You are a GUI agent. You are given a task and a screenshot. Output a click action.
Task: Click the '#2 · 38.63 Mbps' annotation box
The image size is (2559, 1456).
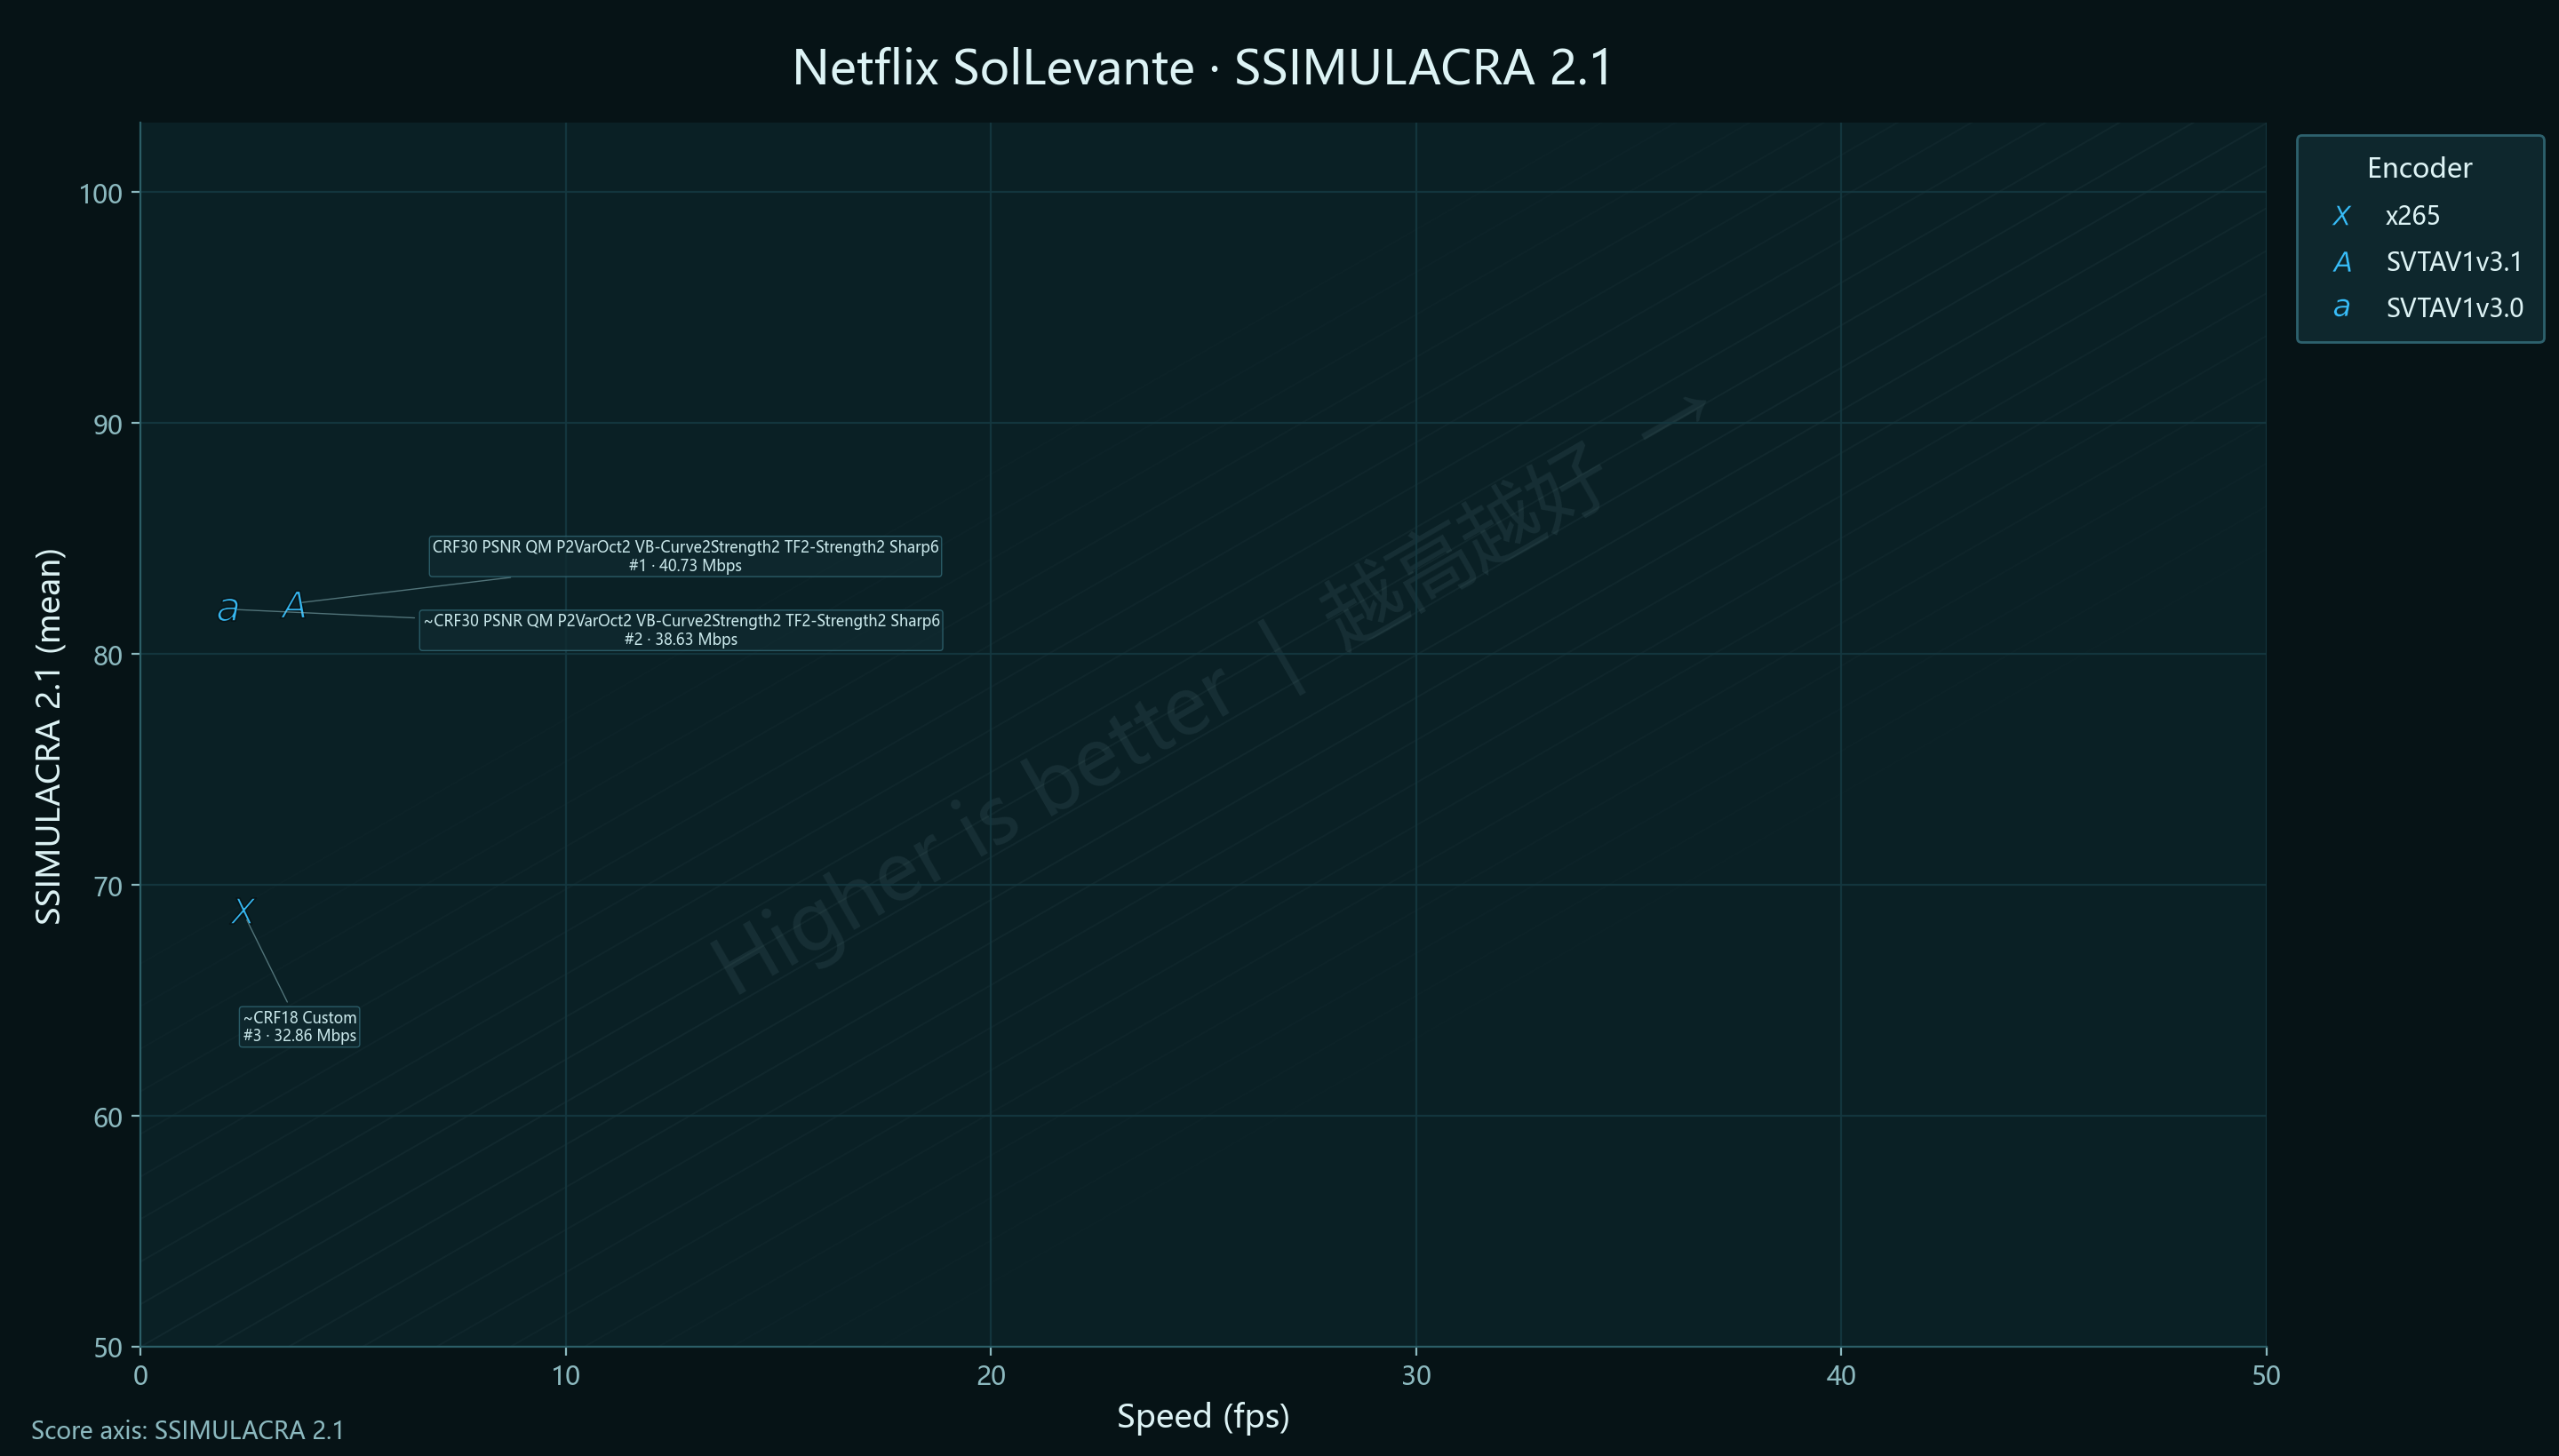click(681, 630)
